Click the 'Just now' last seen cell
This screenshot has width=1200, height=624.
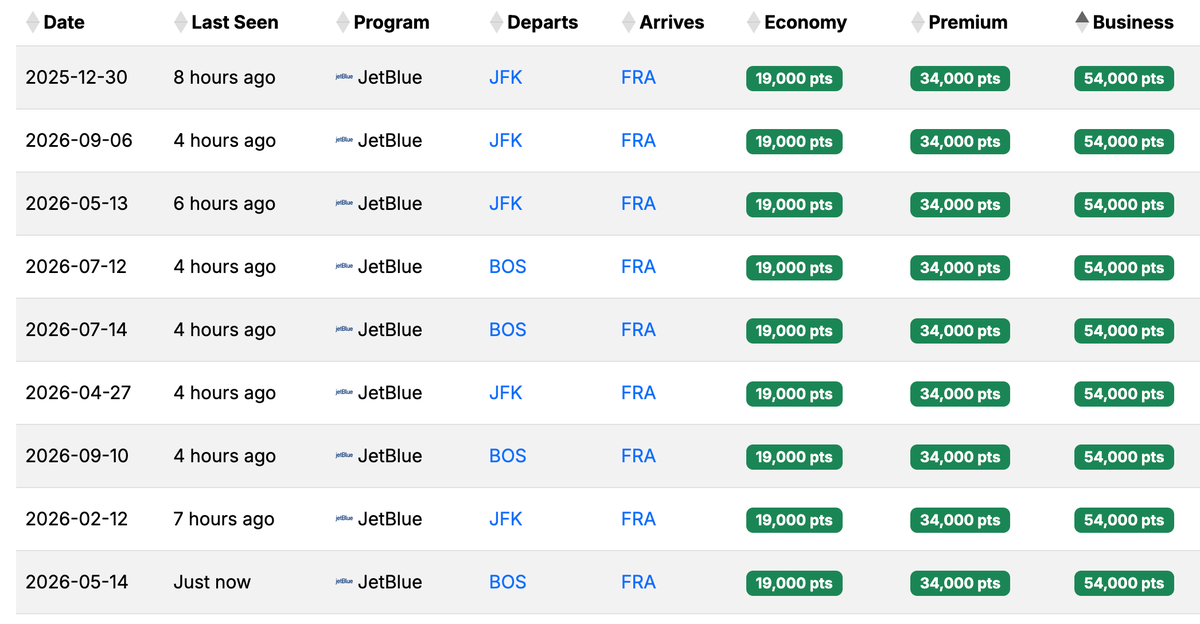click(212, 582)
